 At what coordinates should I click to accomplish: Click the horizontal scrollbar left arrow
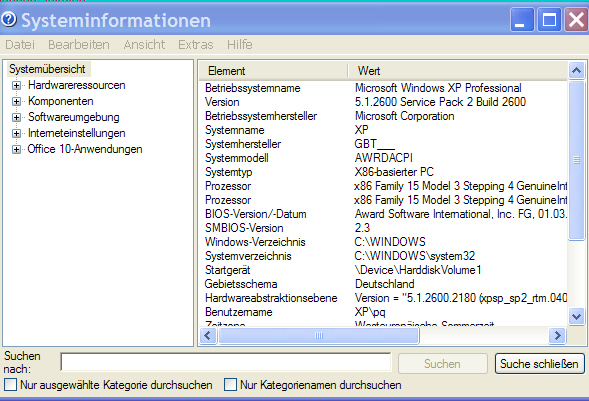point(208,335)
